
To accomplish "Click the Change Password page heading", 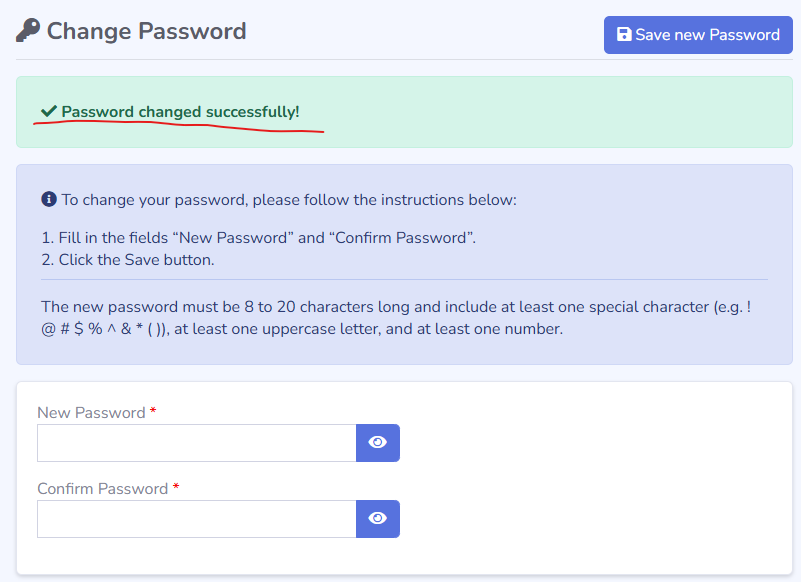I will (146, 31).
